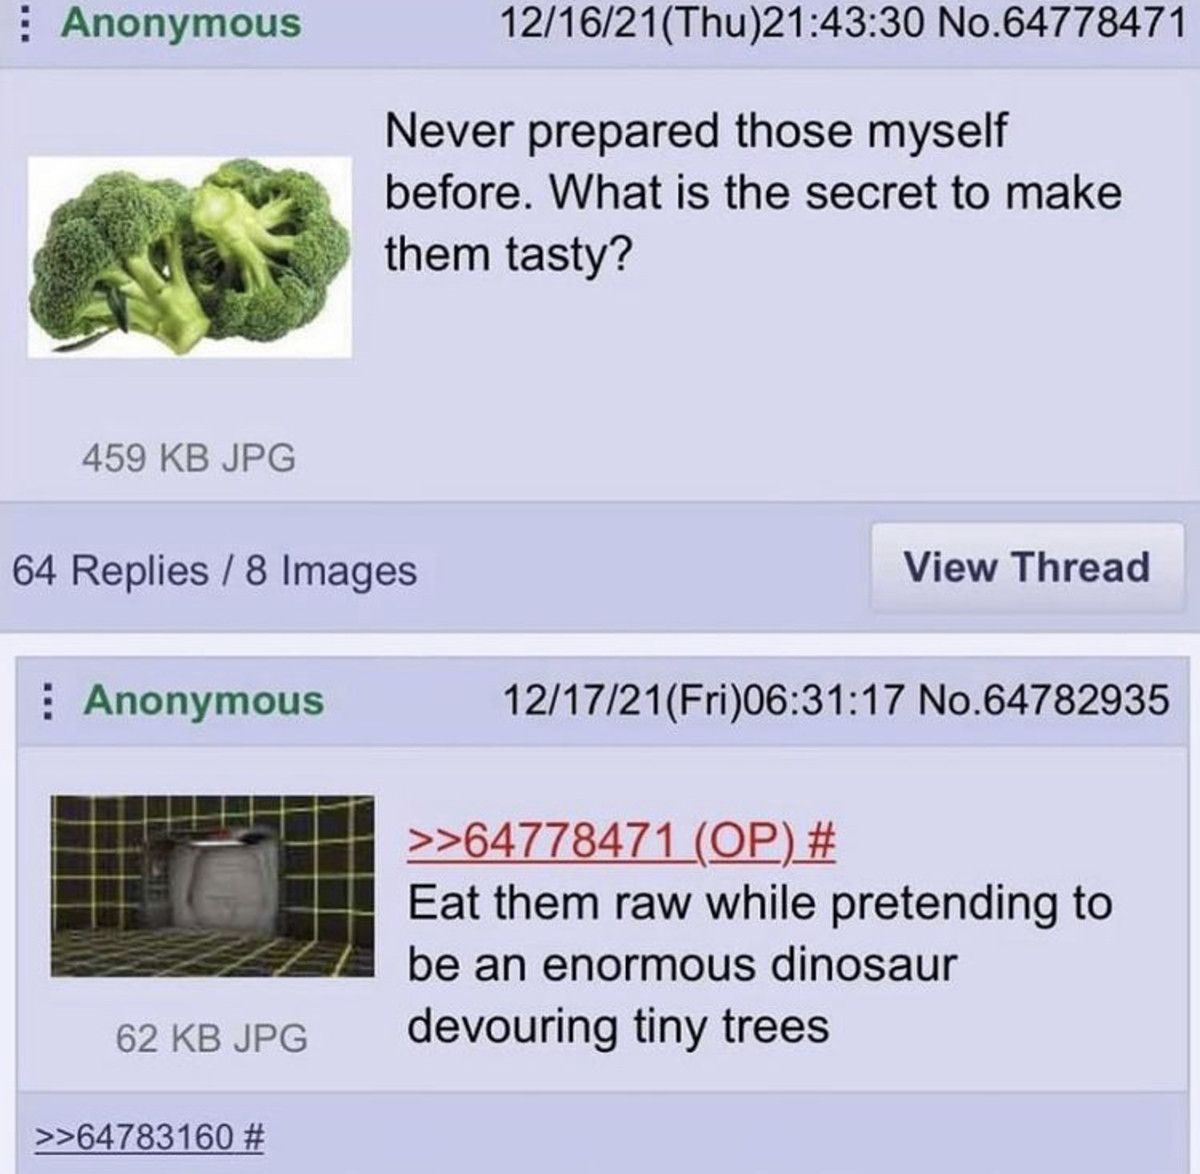
Task: Open the grid room image thumbnail
Action: tap(212, 886)
